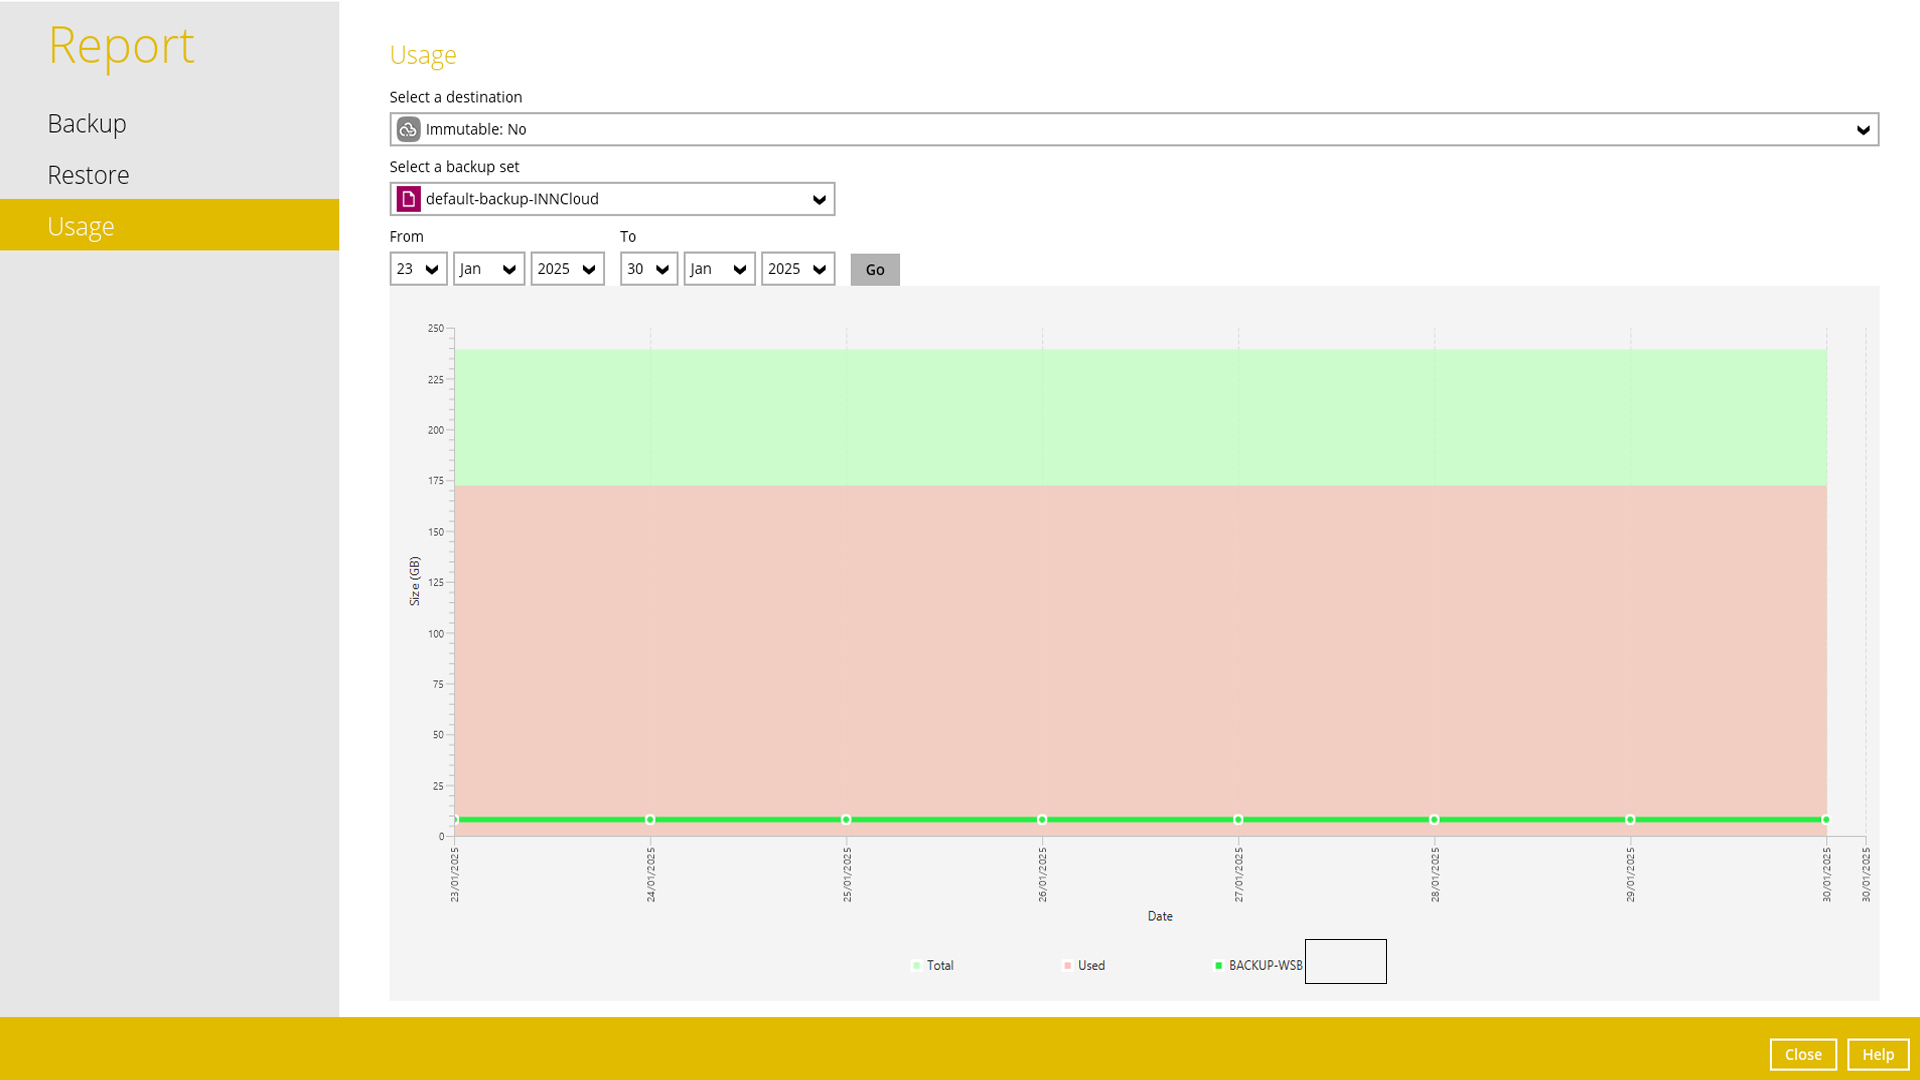Screen dimensions: 1920x1080
Task: Select the Usage sidebar item
Action: coord(81,226)
